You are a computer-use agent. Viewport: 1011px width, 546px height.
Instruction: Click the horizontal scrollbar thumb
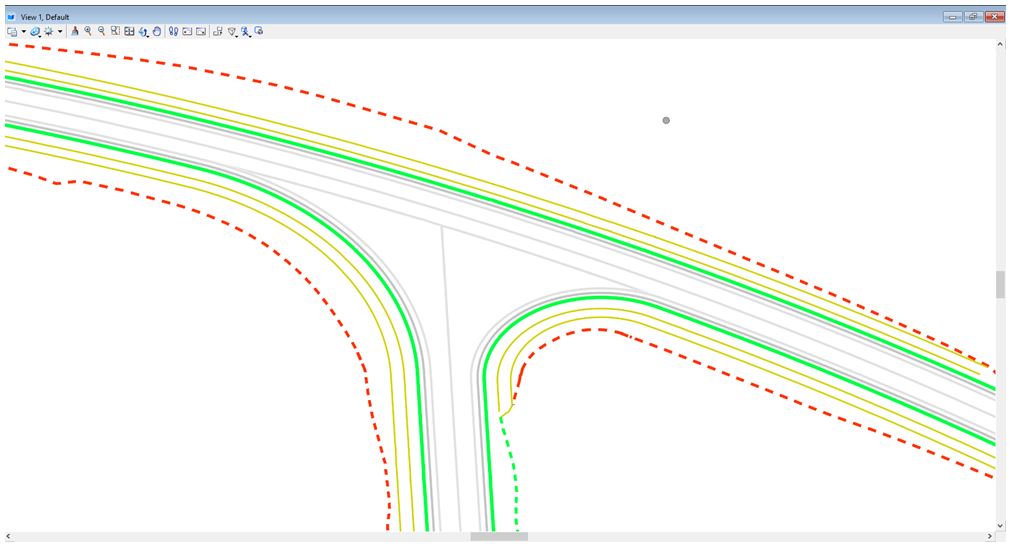pos(499,536)
